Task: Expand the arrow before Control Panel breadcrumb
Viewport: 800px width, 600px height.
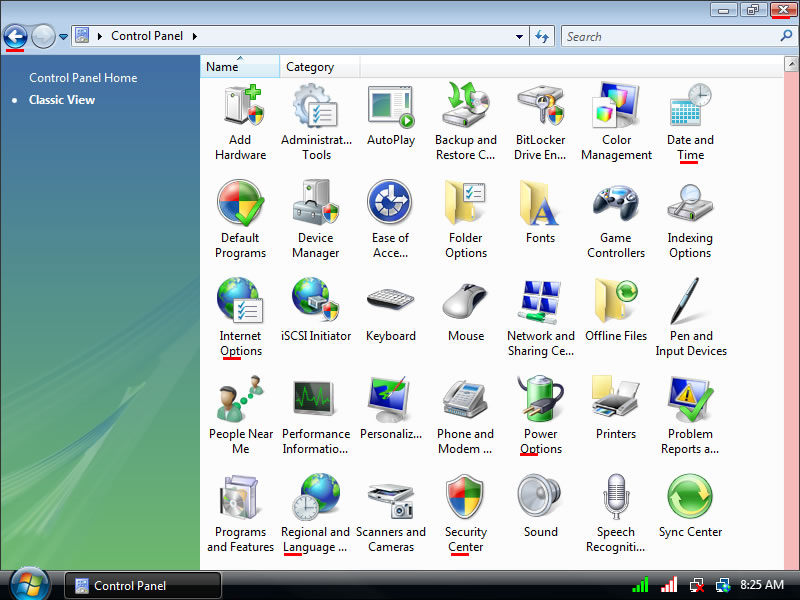Action: (x=99, y=36)
